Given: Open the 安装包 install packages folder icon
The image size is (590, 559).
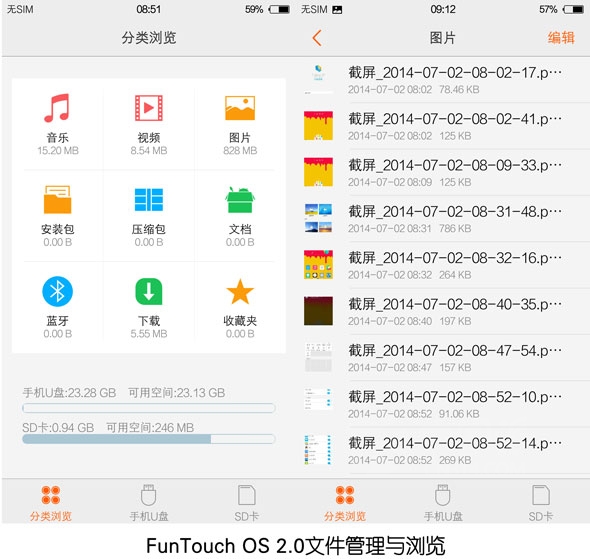Looking at the screenshot, I should (x=57, y=200).
